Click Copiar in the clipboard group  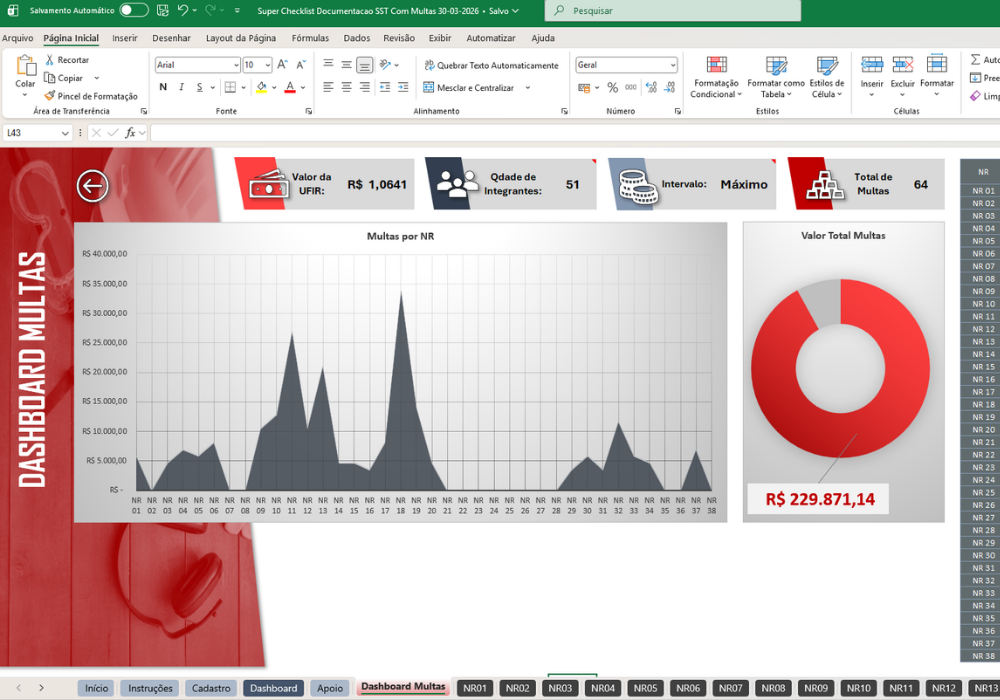pos(64,78)
